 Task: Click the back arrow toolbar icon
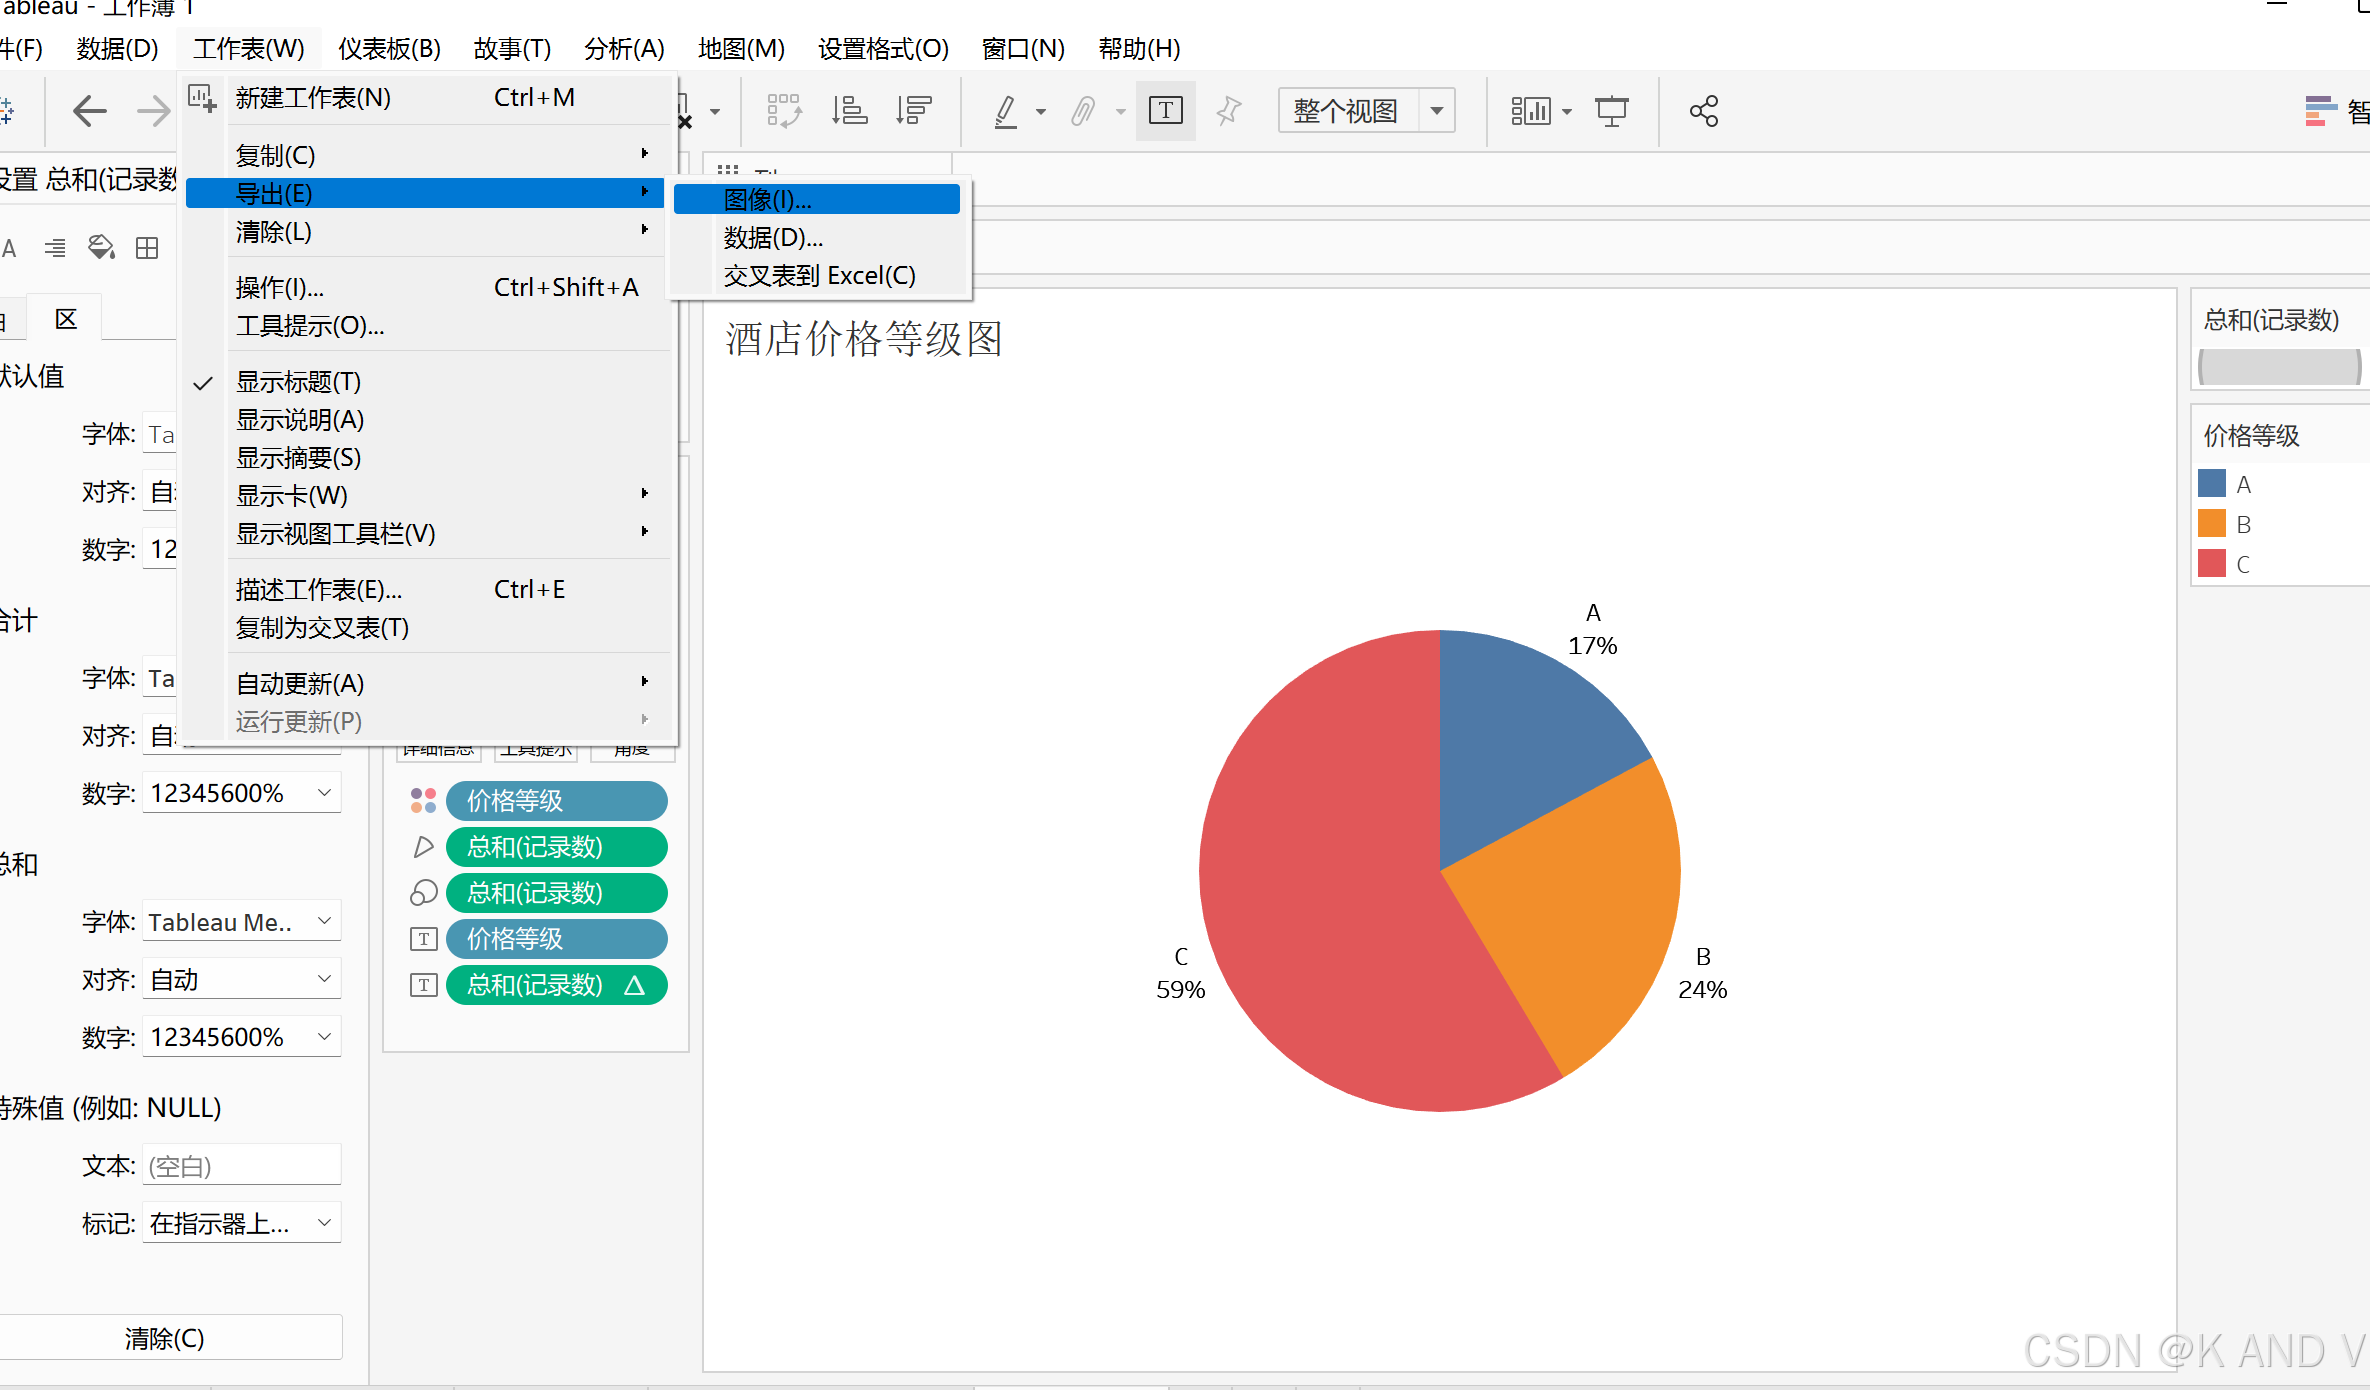(90, 111)
